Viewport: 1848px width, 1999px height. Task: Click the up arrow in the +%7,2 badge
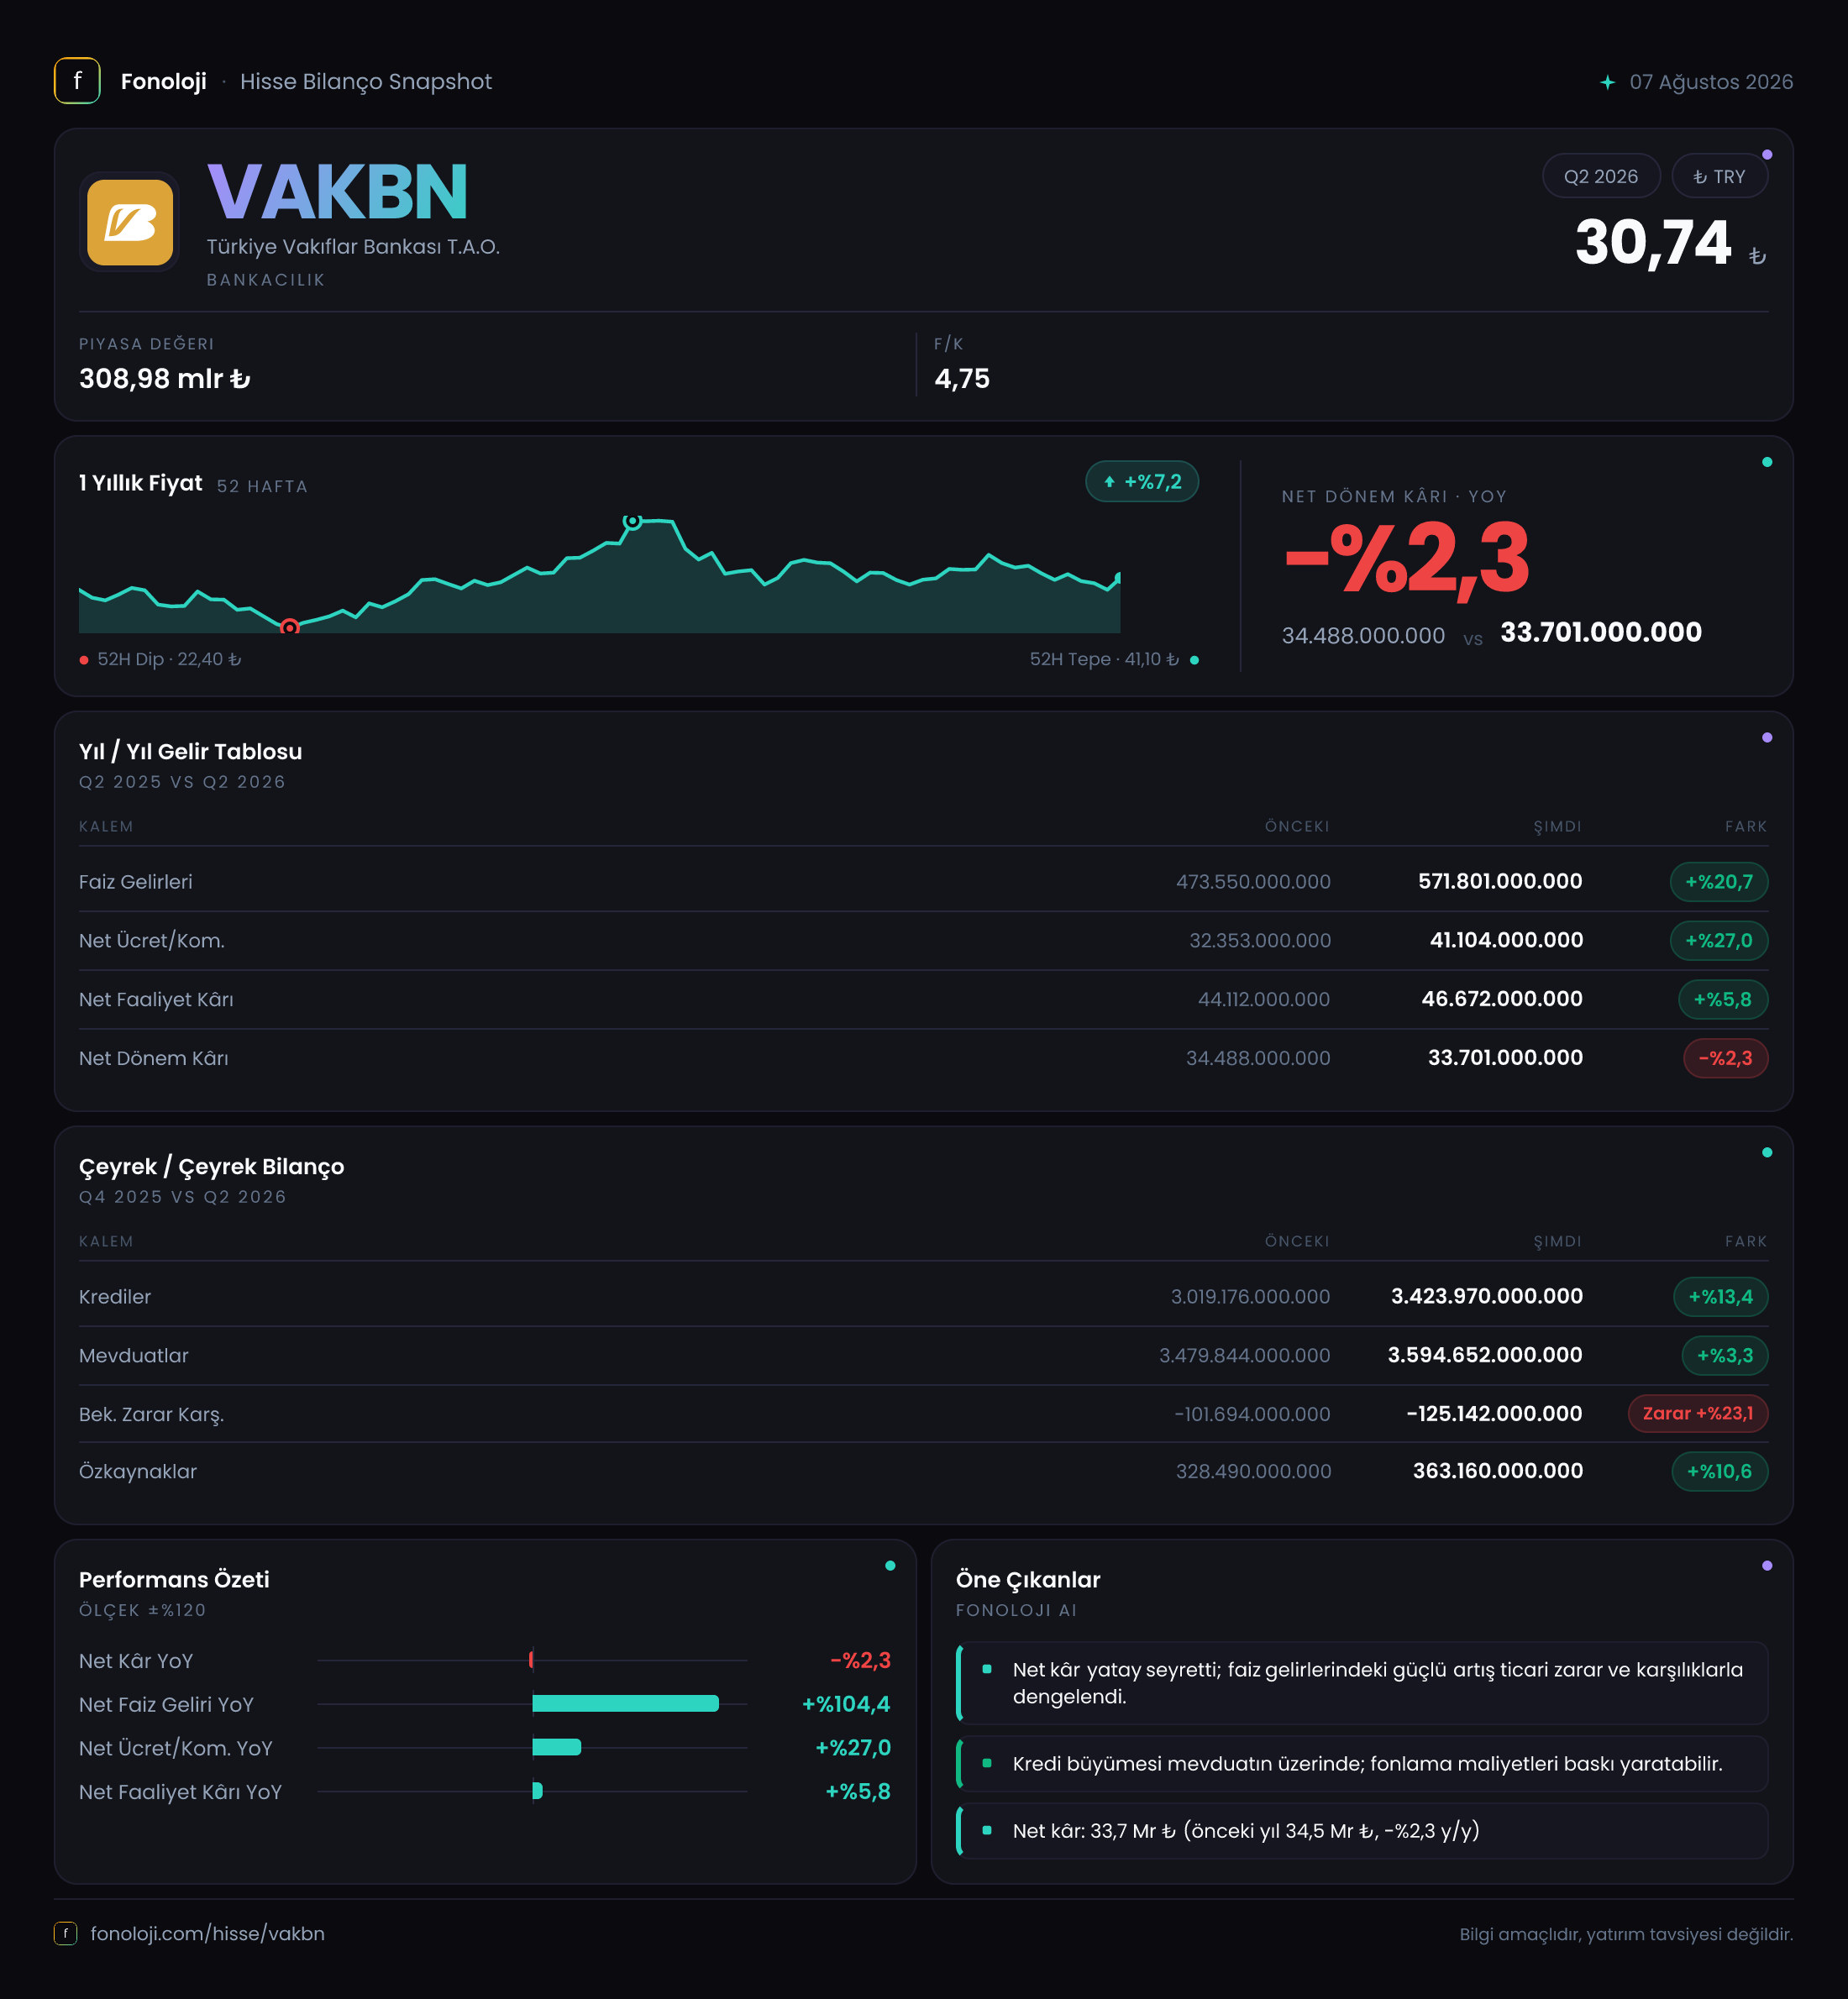(x=1109, y=482)
